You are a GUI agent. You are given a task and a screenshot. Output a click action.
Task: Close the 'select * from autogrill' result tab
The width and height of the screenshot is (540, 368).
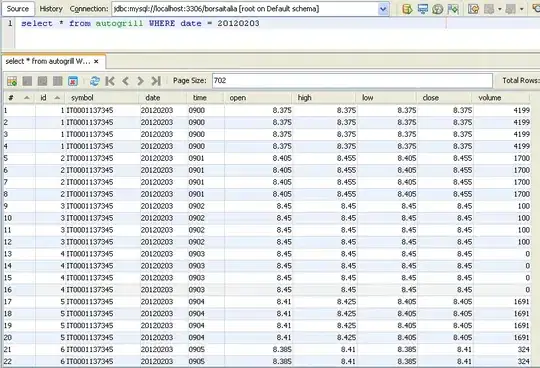pos(96,61)
